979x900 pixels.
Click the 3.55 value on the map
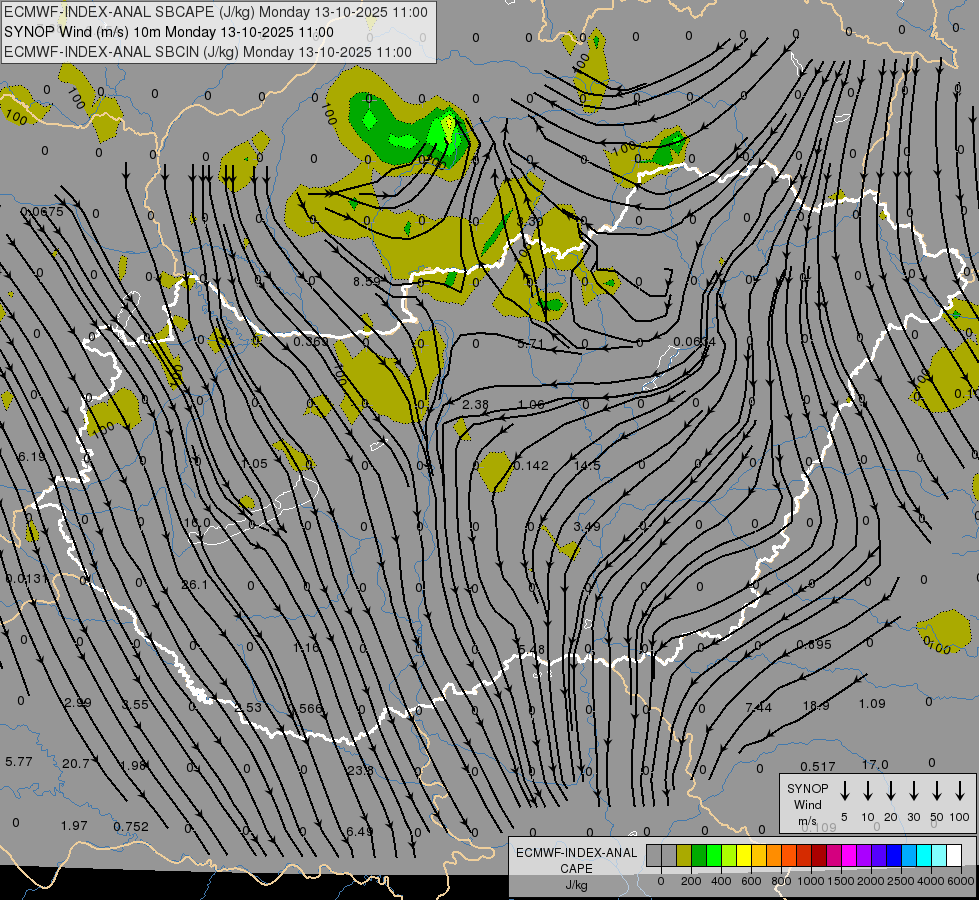[x=135, y=705]
